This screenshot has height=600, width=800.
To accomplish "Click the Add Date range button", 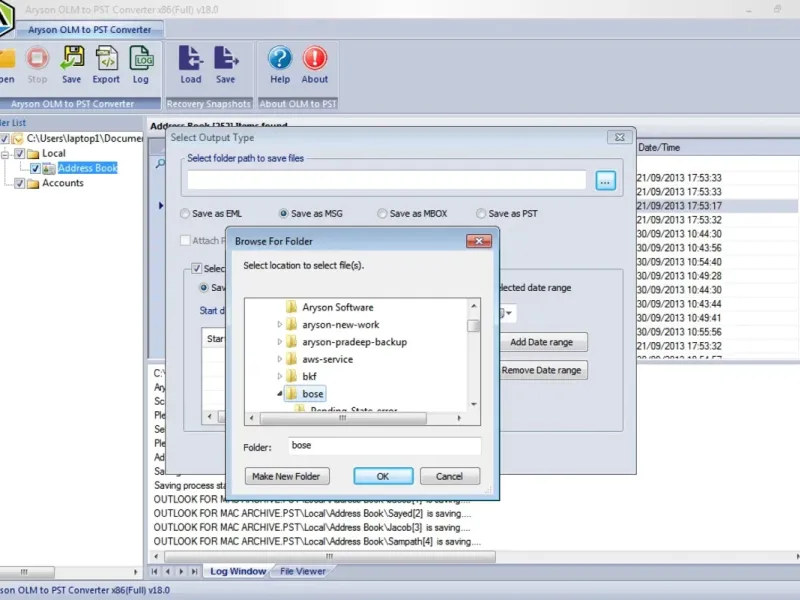I will point(541,342).
